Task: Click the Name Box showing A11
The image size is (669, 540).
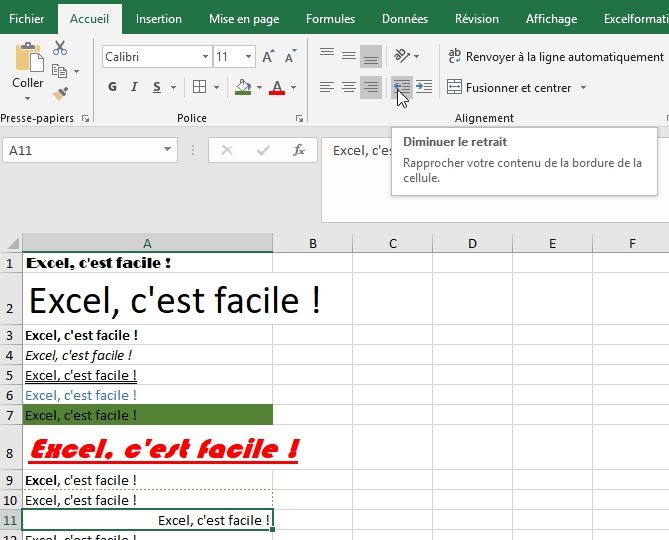Action: [90, 150]
